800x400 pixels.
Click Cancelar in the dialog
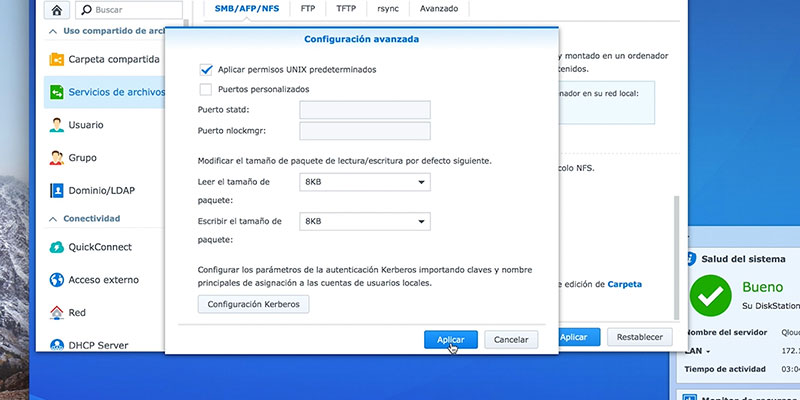[x=511, y=340]
